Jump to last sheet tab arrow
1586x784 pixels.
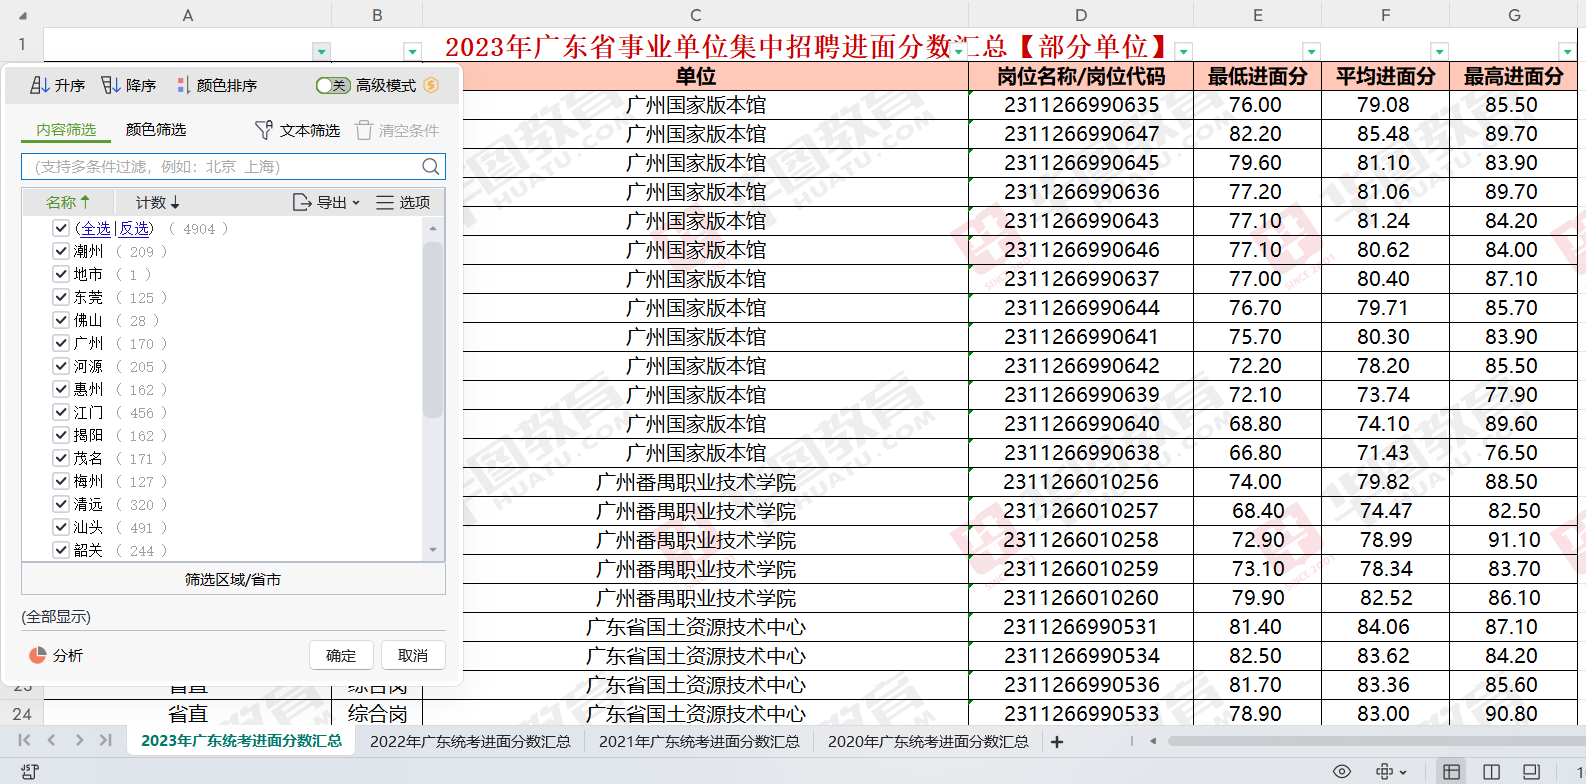106,740
